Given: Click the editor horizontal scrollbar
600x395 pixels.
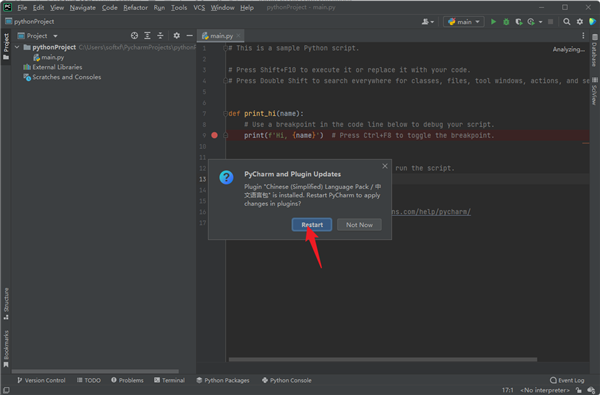Looking at the screenshot, I should [x=383, y=359].
